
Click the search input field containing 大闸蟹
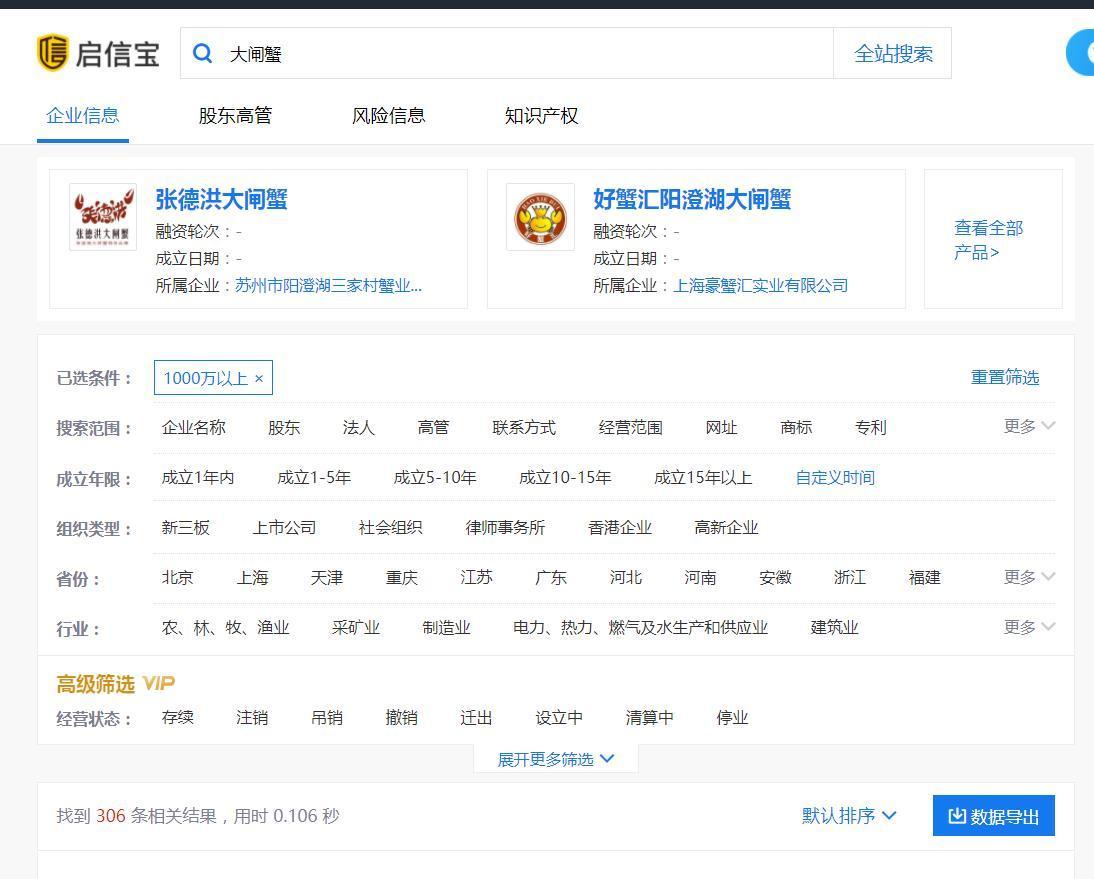tap(520, 53)
